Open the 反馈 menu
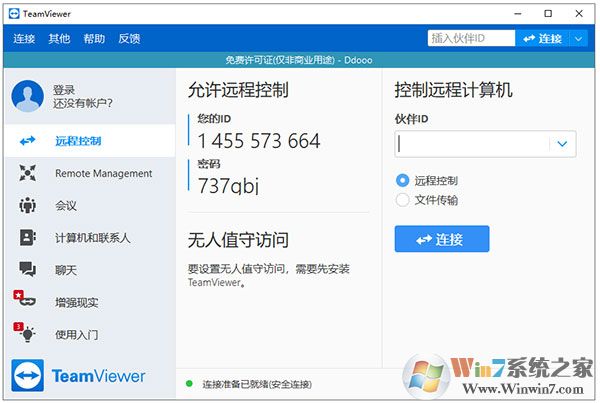 click(129, 39)
